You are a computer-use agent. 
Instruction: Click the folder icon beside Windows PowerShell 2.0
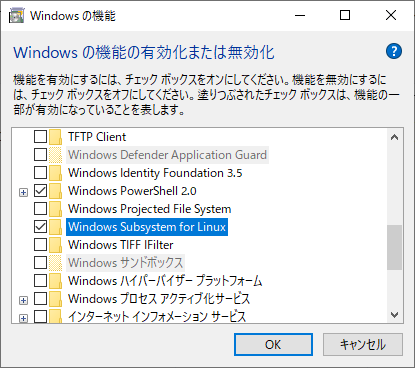55,191
